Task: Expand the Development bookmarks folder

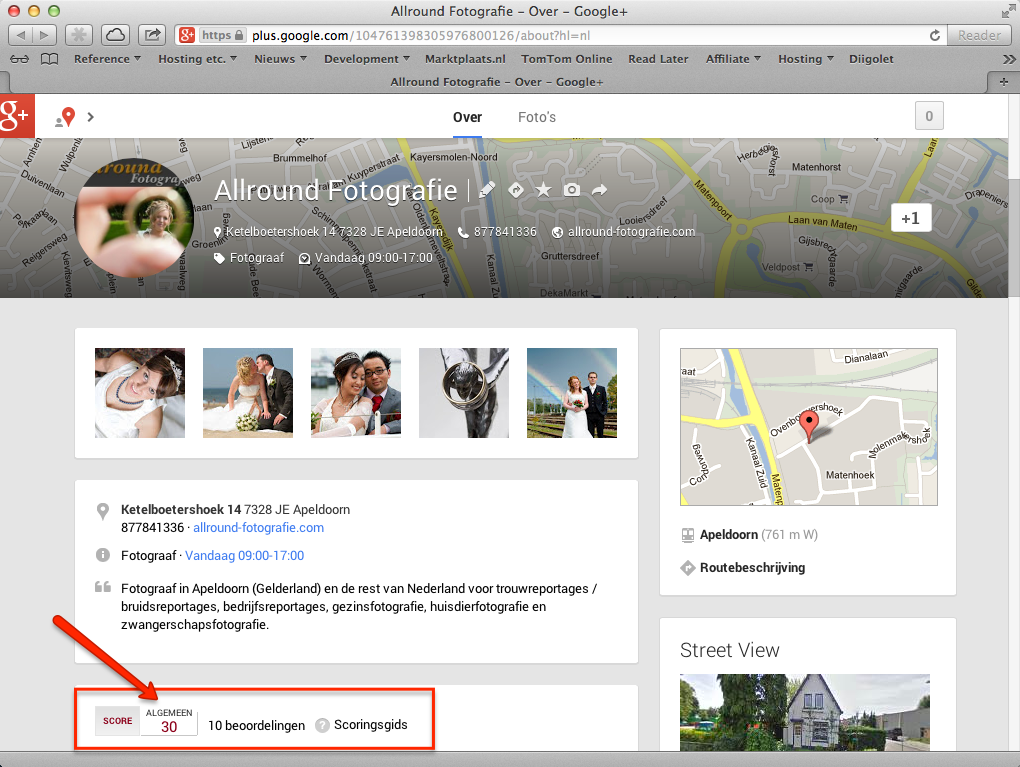Action: point(367,59)
